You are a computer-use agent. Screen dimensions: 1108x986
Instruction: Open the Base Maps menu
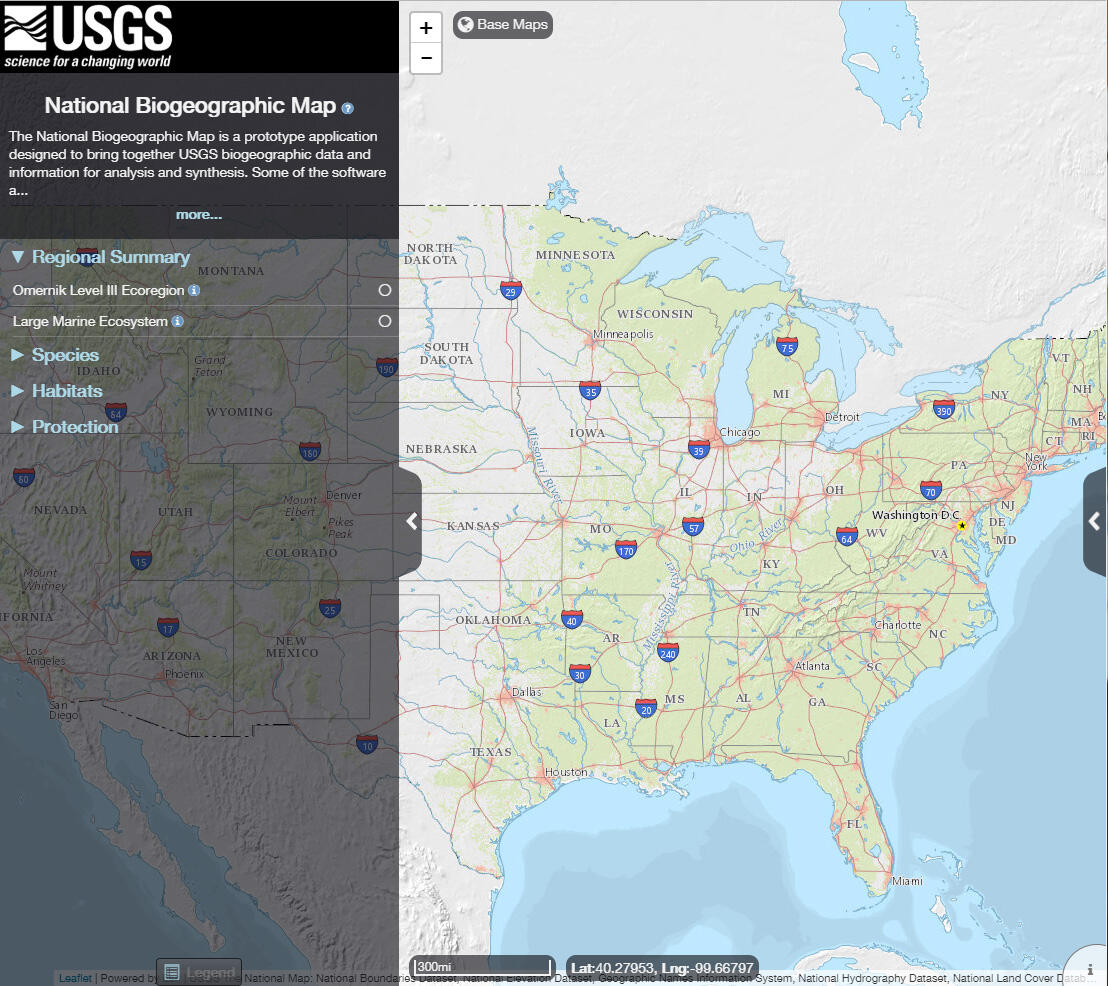tap(502, 24)
